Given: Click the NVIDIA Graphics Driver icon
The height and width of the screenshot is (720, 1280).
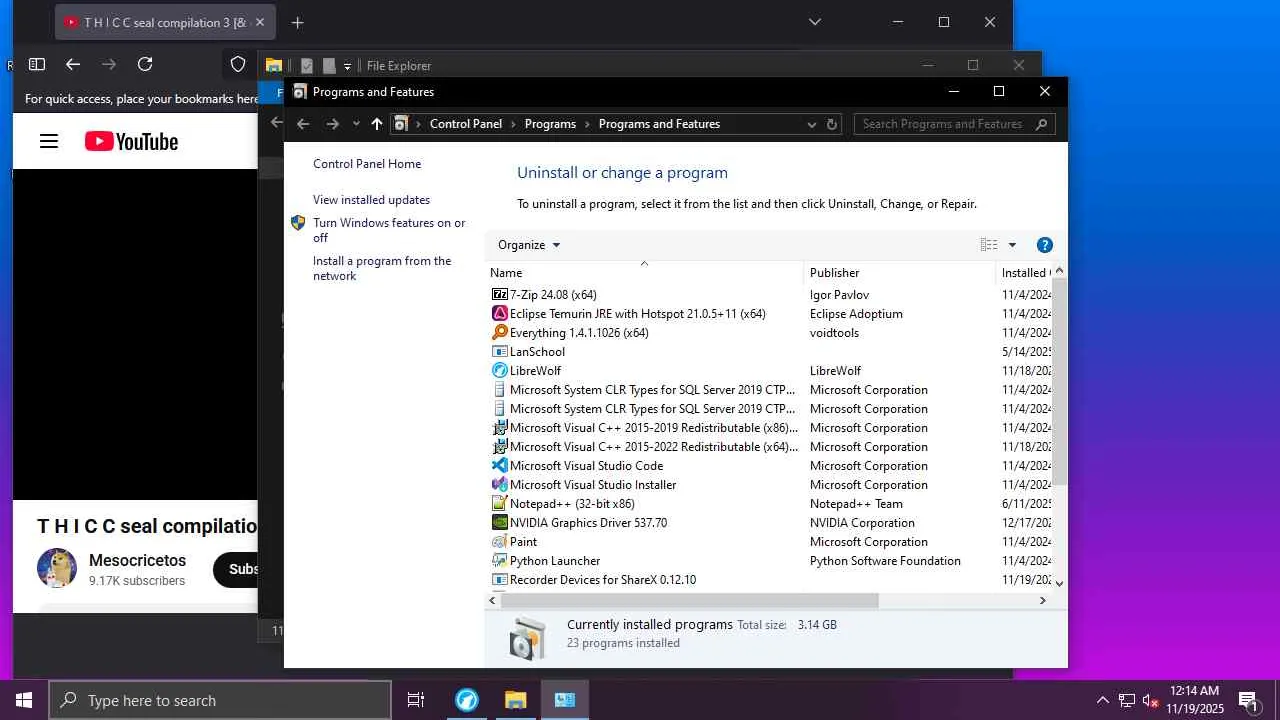Looking at the screenshot, I should click(x=500, y=523).
